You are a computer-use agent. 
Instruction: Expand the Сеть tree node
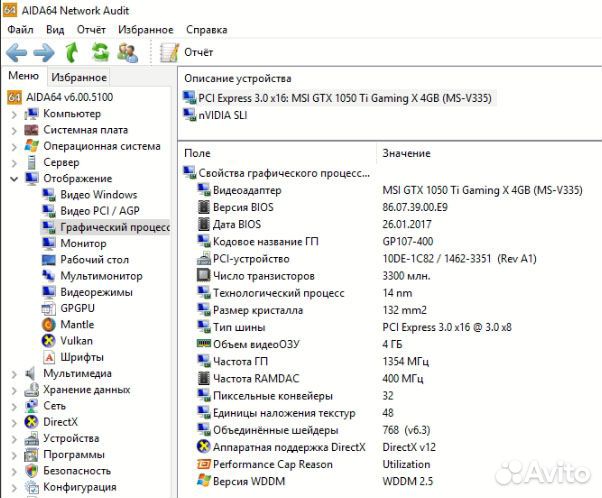pyautogui.click(x=14, y=406)
